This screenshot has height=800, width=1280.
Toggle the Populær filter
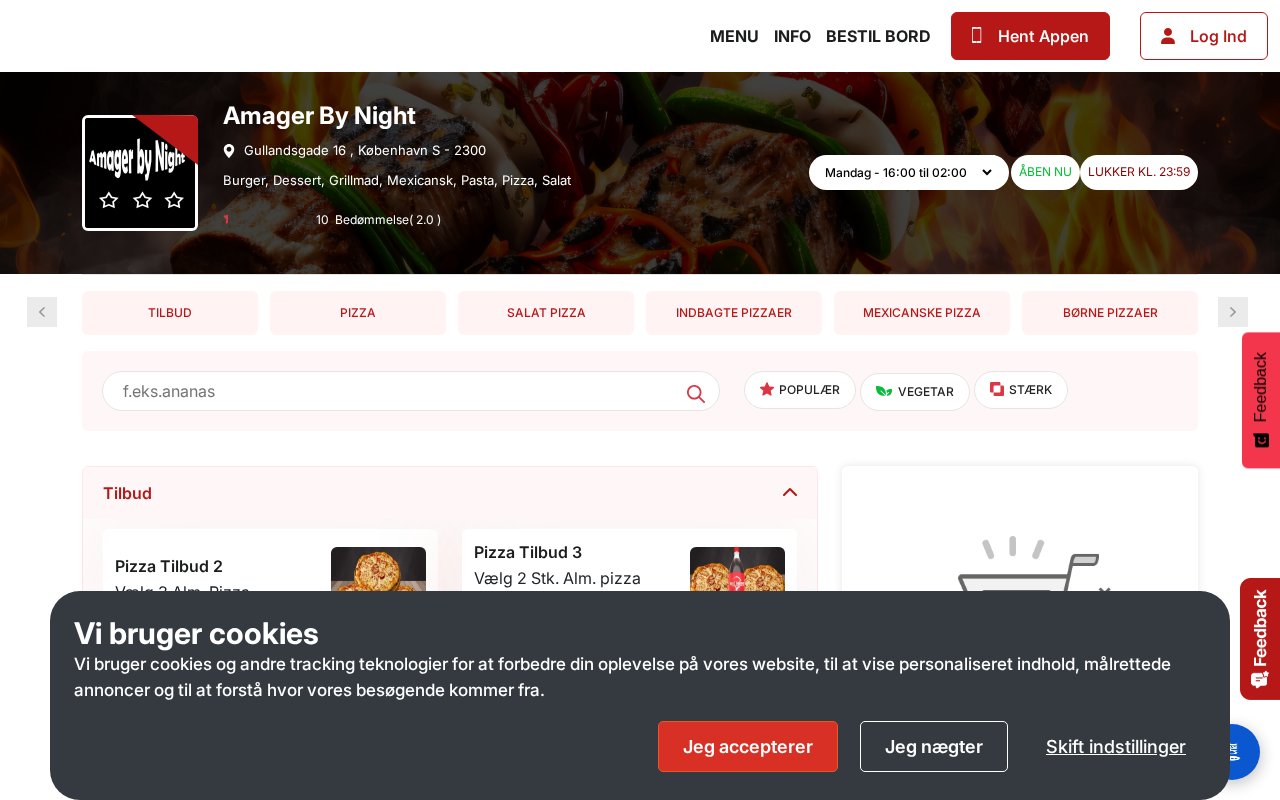[x=800, y=390]
